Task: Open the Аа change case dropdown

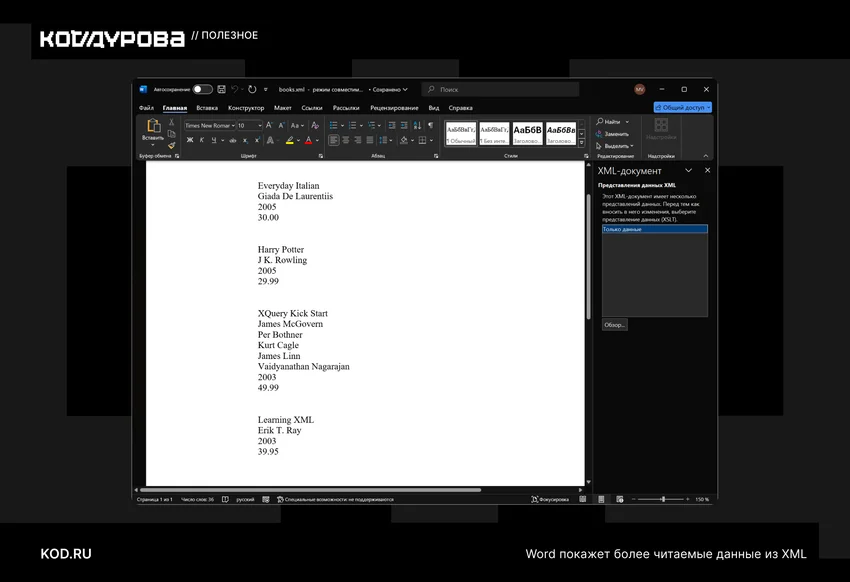Action: pyautogui.click(x=297, y=125)
